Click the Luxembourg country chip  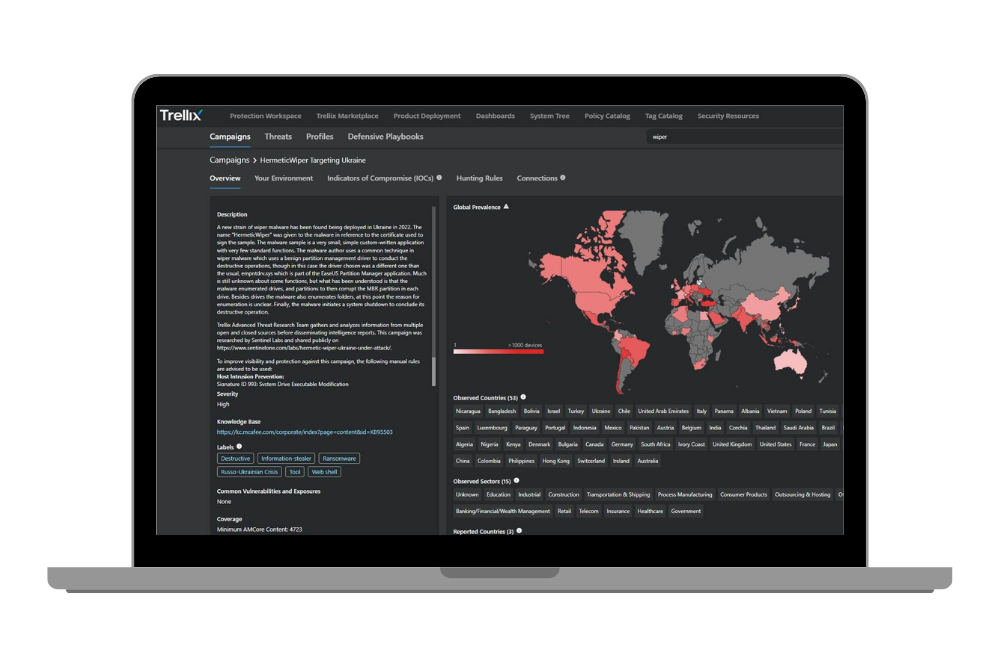point(492,428)
